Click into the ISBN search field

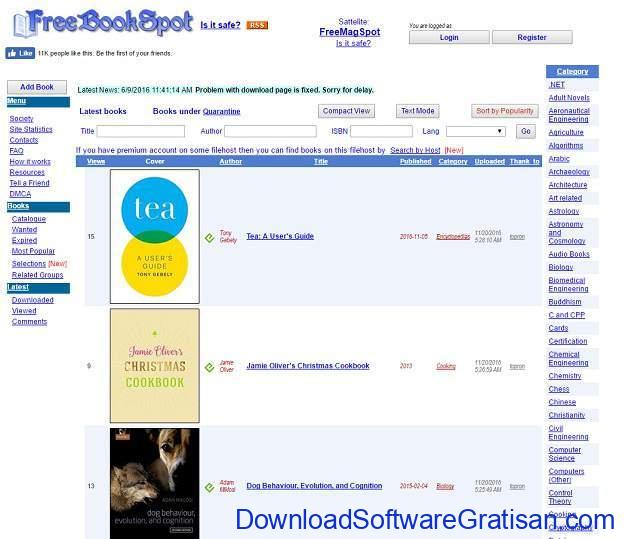click(x=381, y=131)
